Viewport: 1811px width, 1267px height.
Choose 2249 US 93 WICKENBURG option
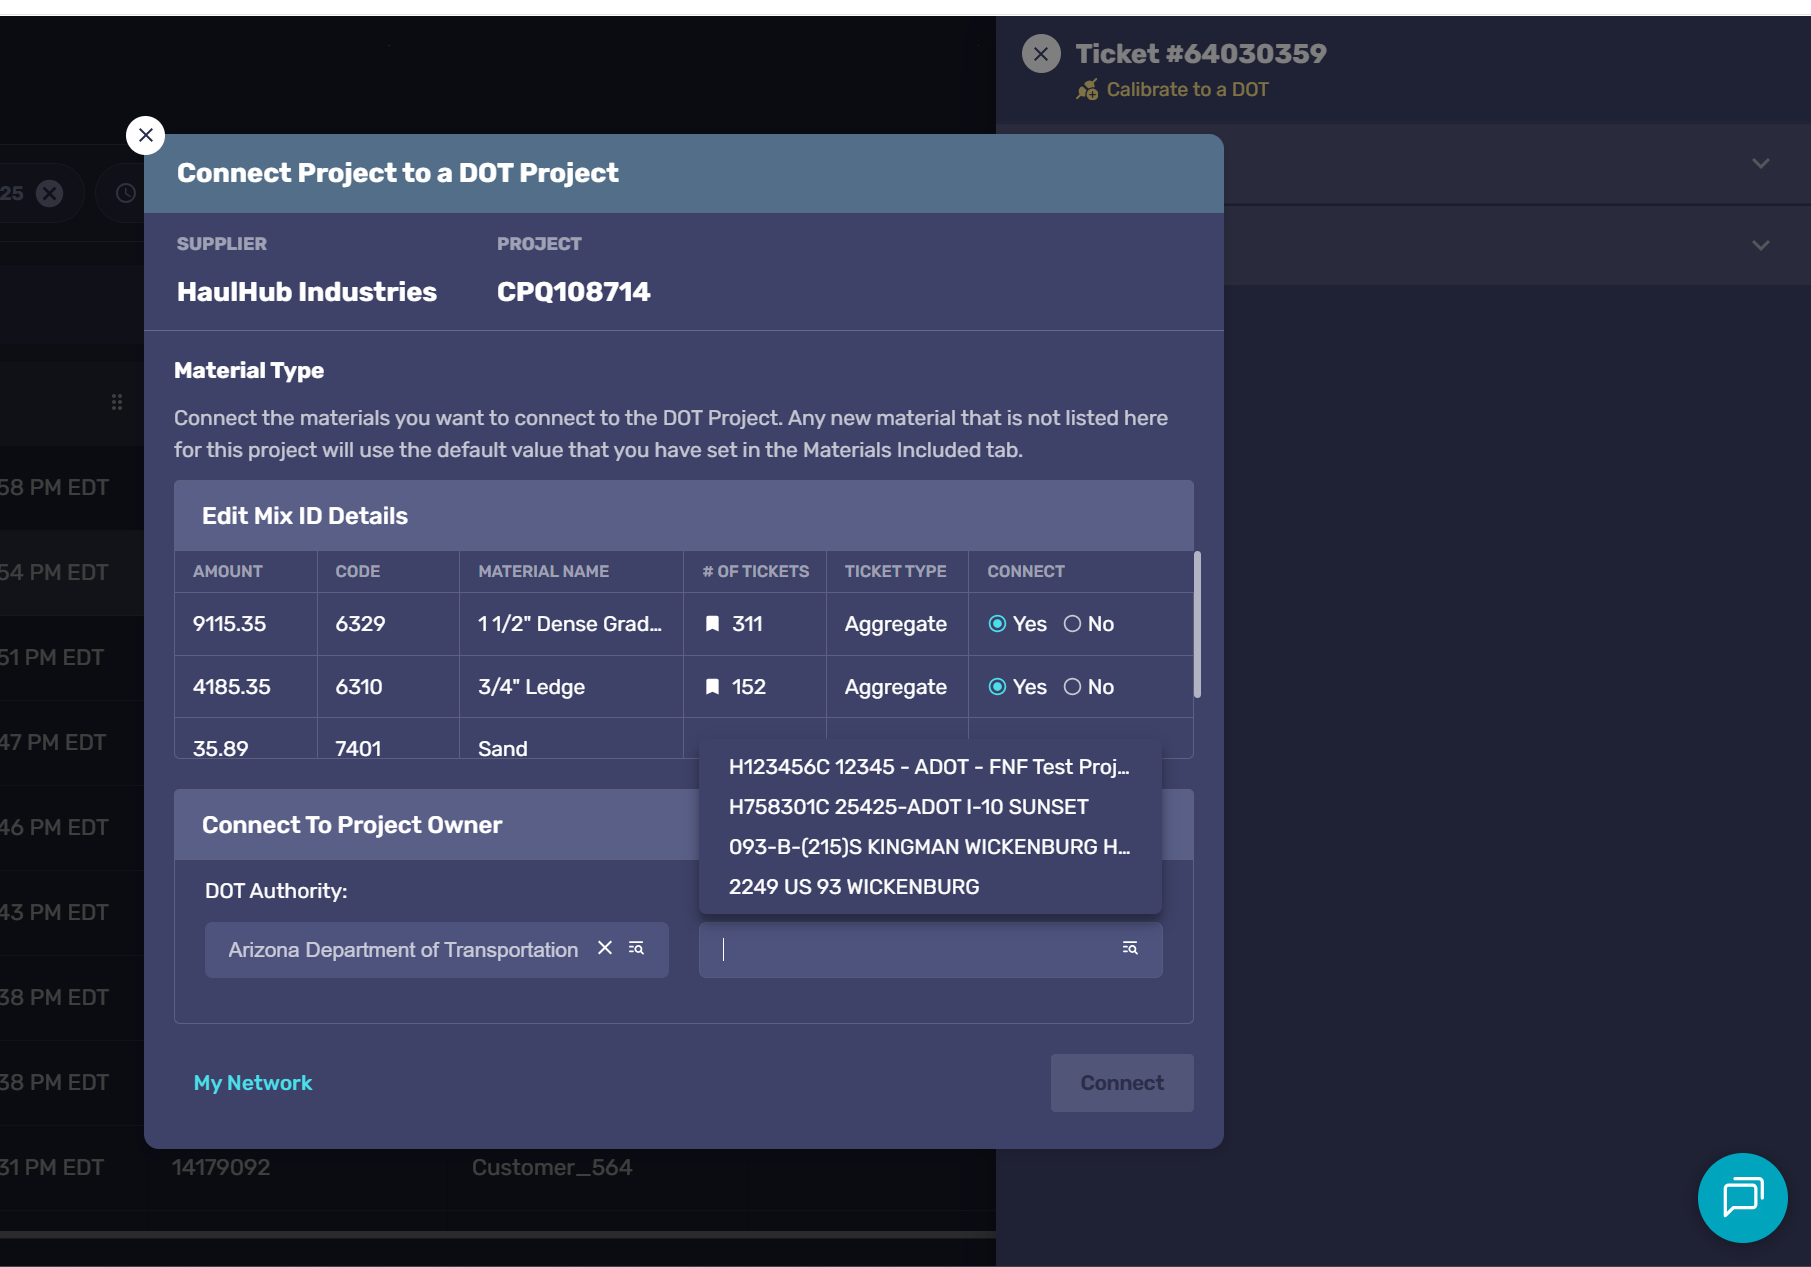point(853,887)
